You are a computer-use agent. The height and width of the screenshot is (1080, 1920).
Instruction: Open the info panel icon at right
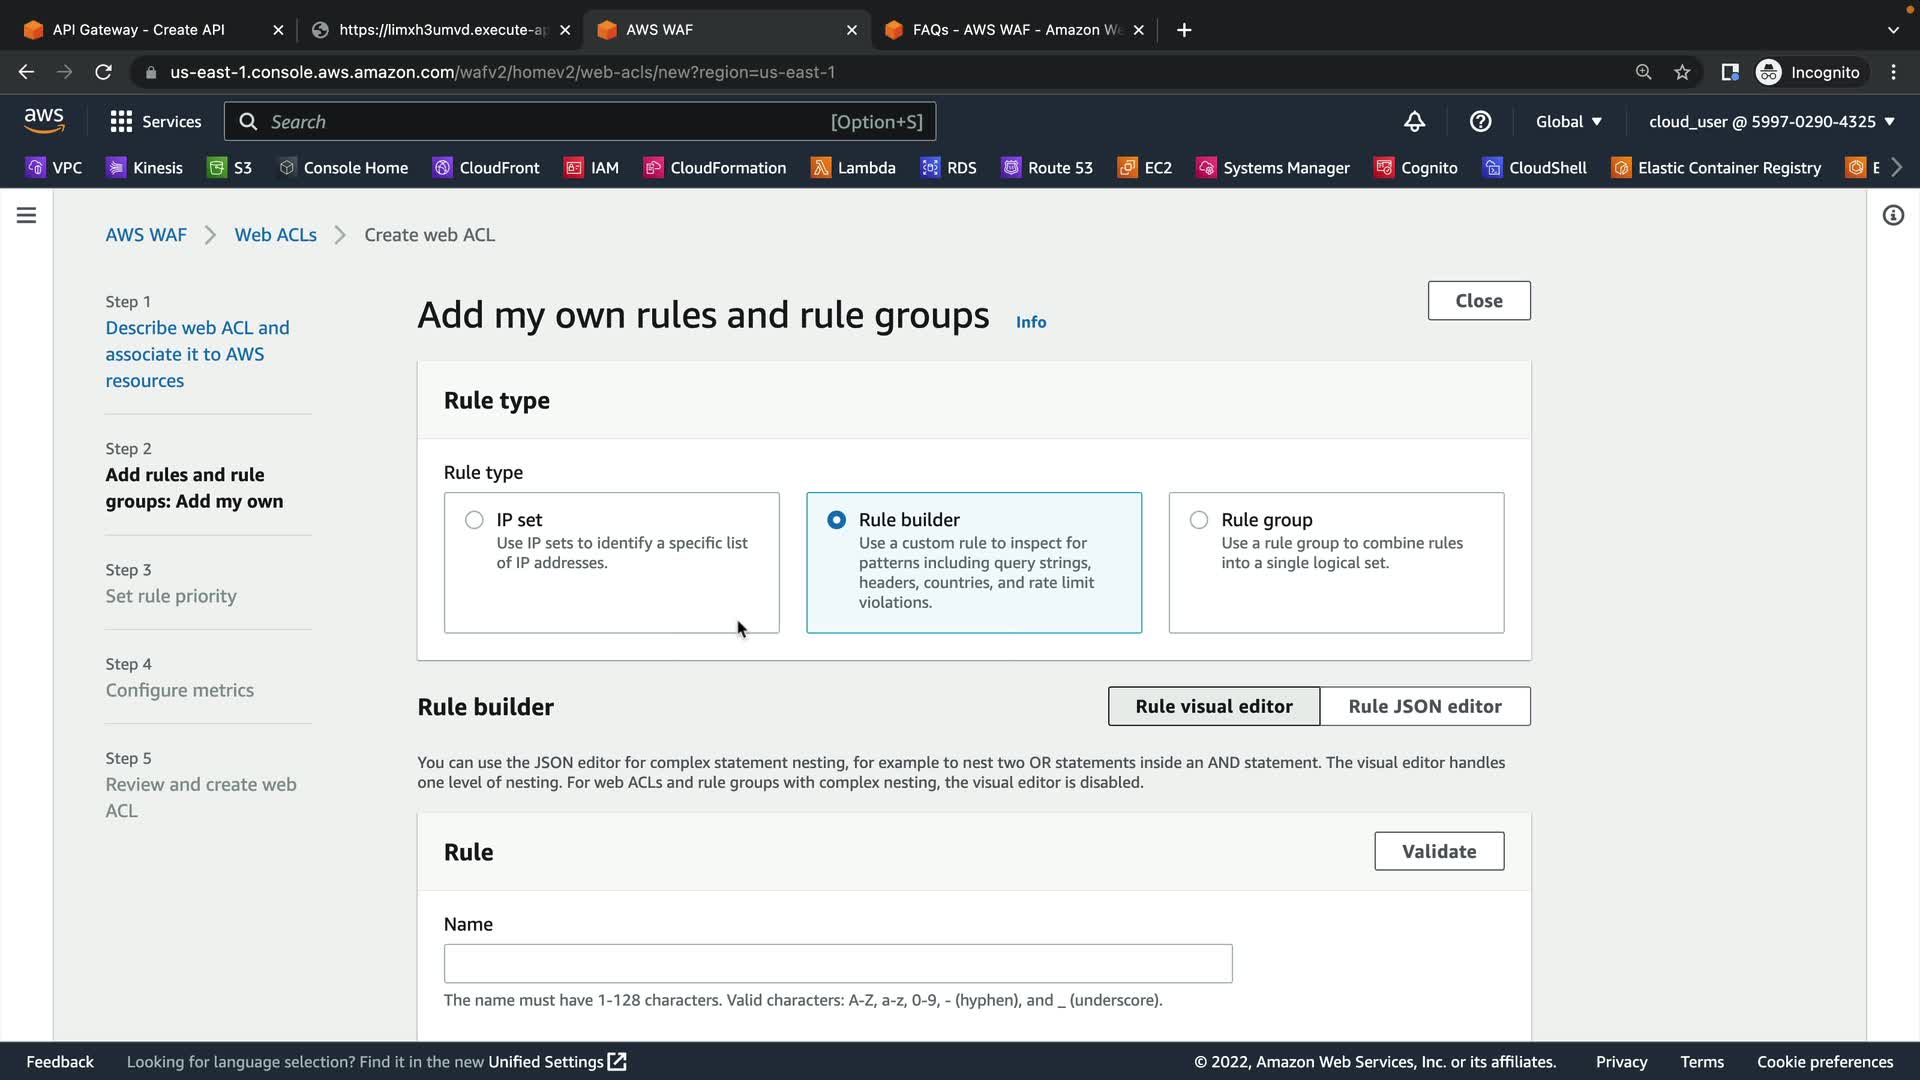tap(1892, 215)
